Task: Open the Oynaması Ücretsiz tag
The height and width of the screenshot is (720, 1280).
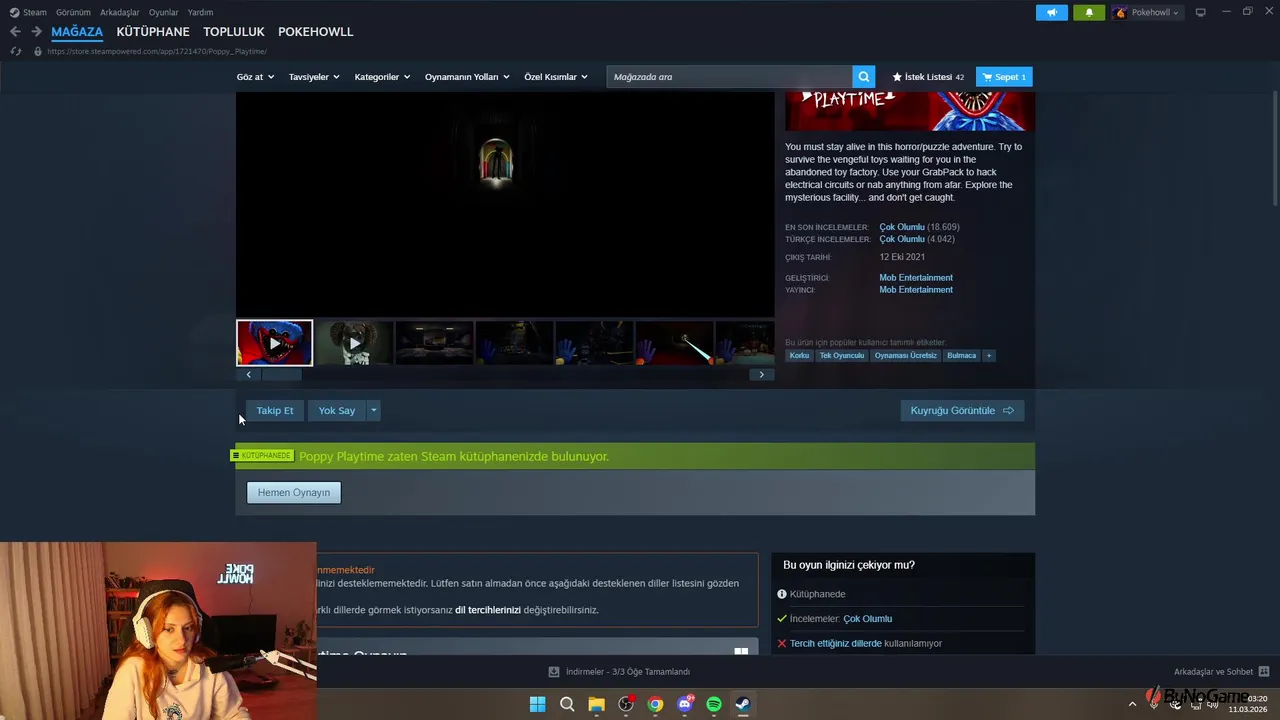Action: [x=905, y=356]
